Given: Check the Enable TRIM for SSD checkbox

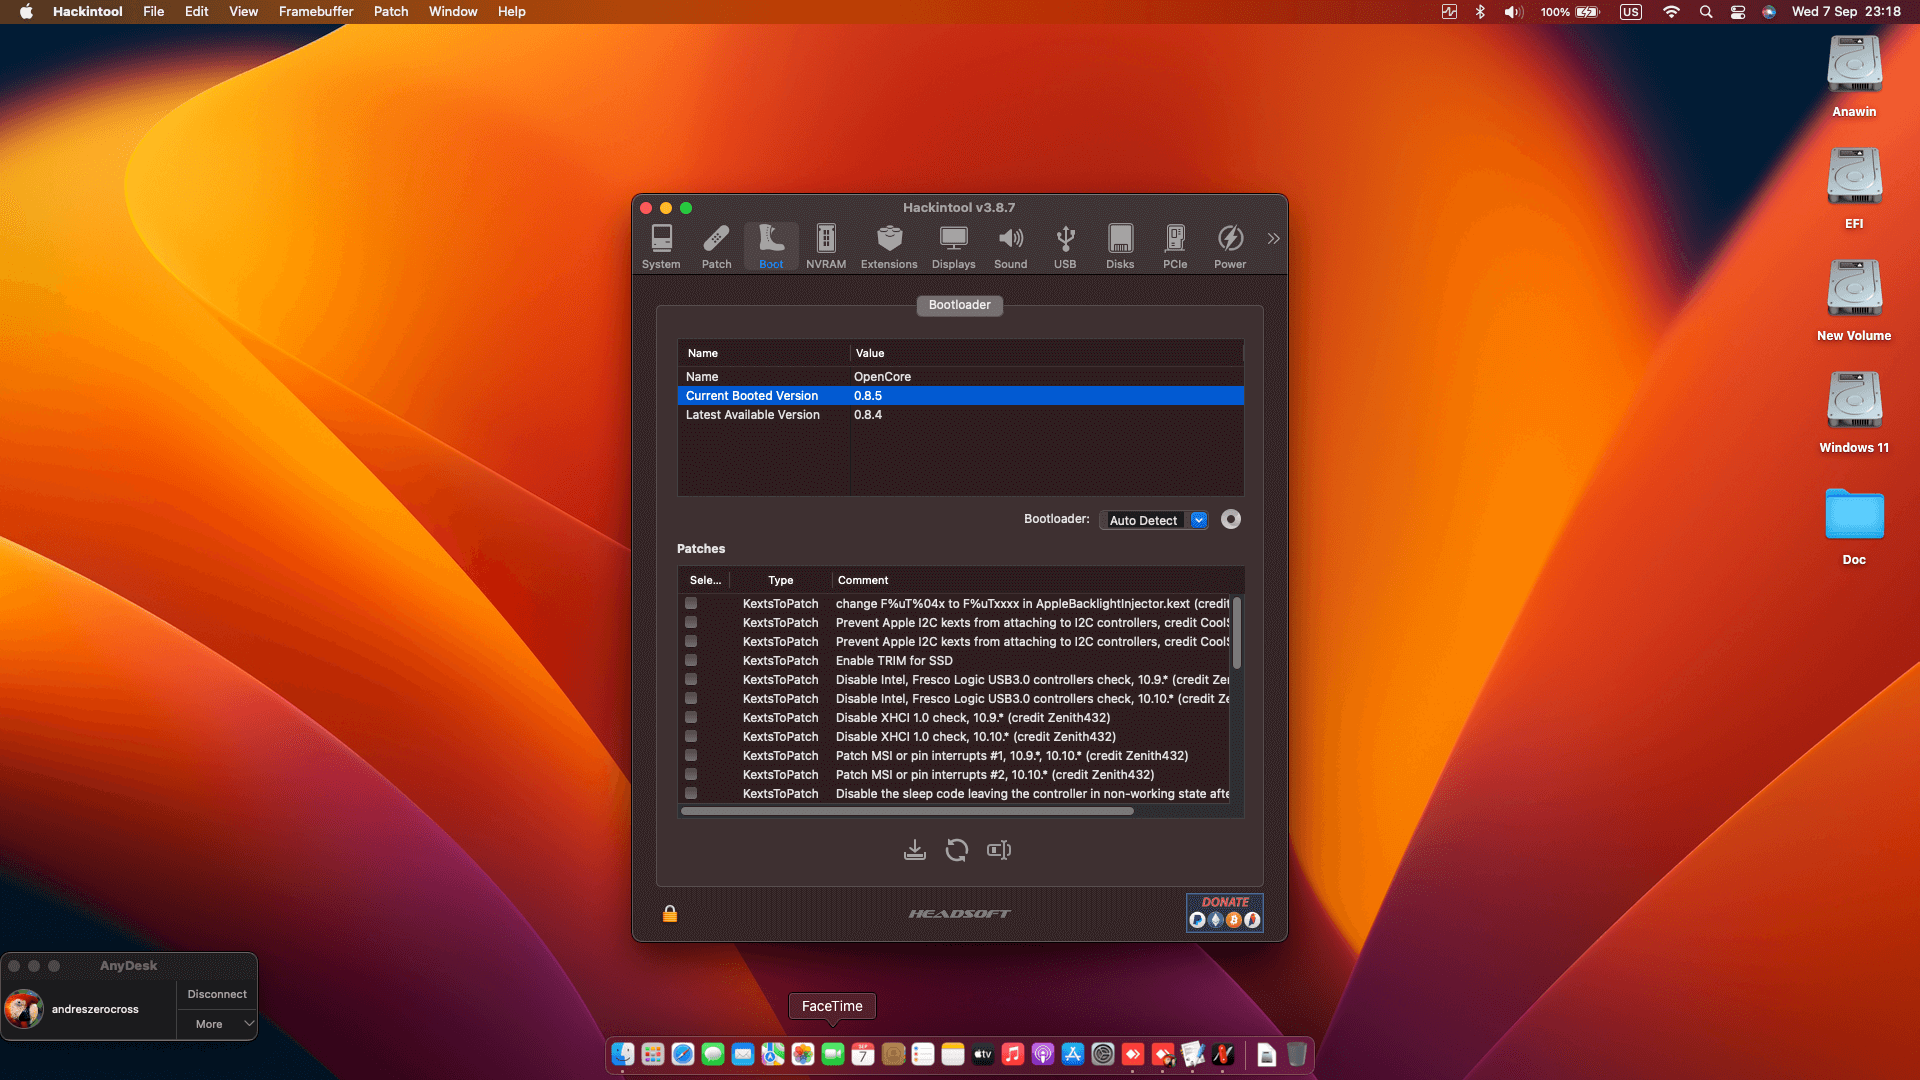Looking at the screenshot, I should 691,660.
